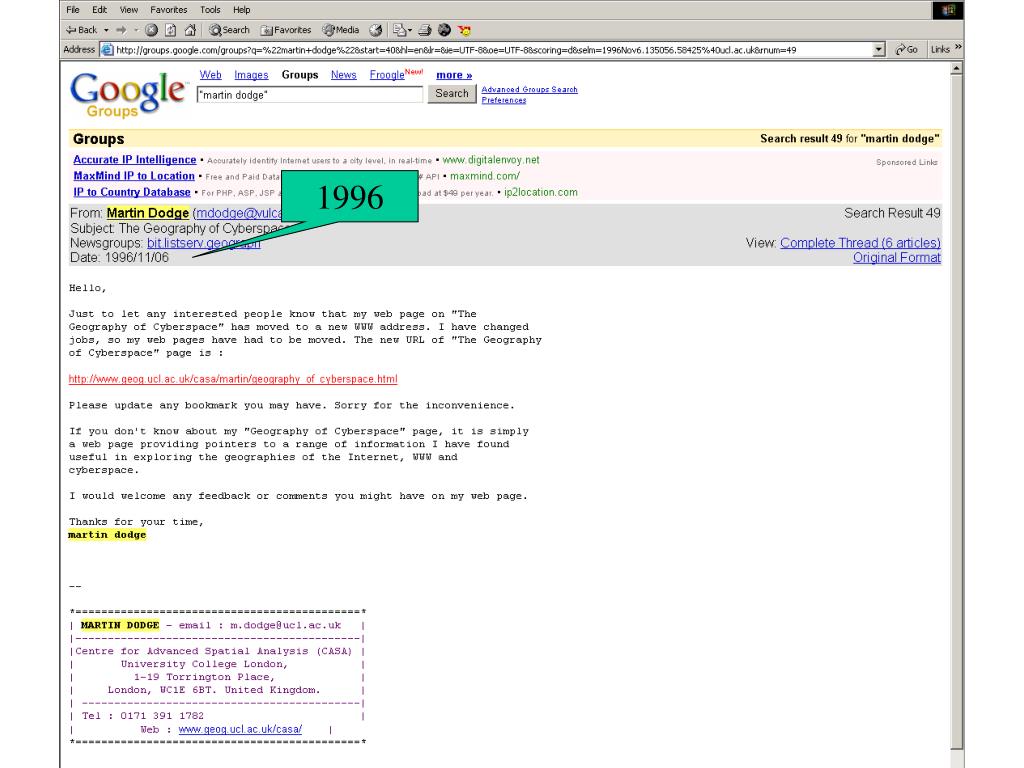Screen dimensions: 1024x768
Task: Open the Back history dropdown arrow
Action: pos(106,30)
